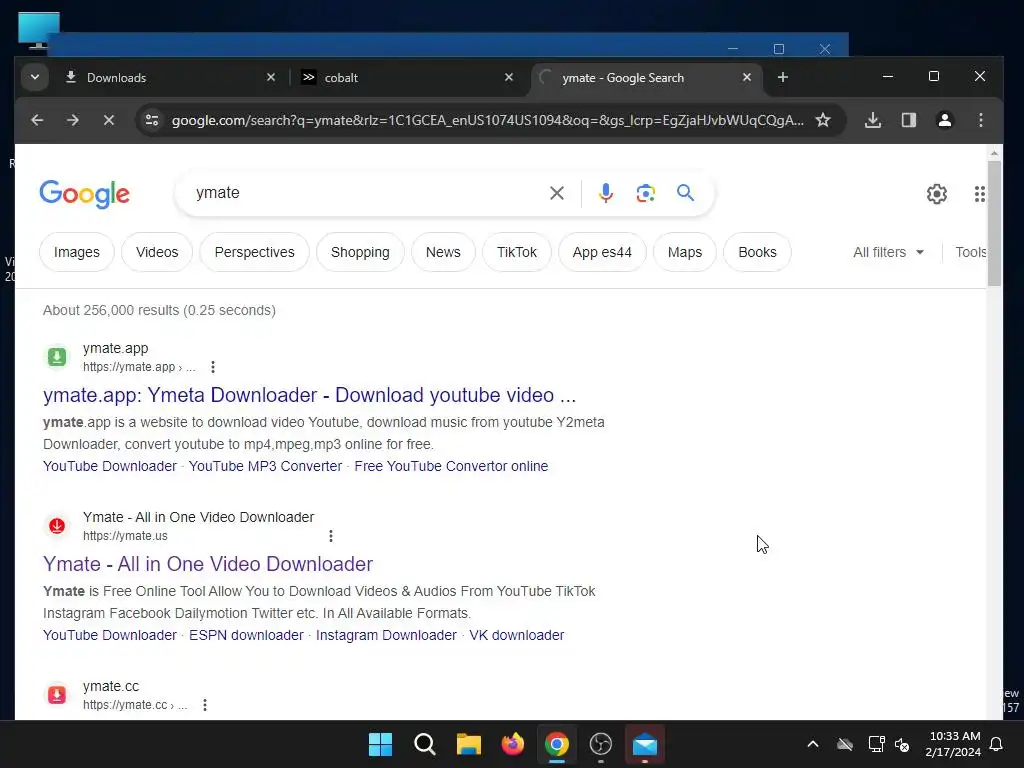Show hidden system tray icons

(x=813, y=744)
